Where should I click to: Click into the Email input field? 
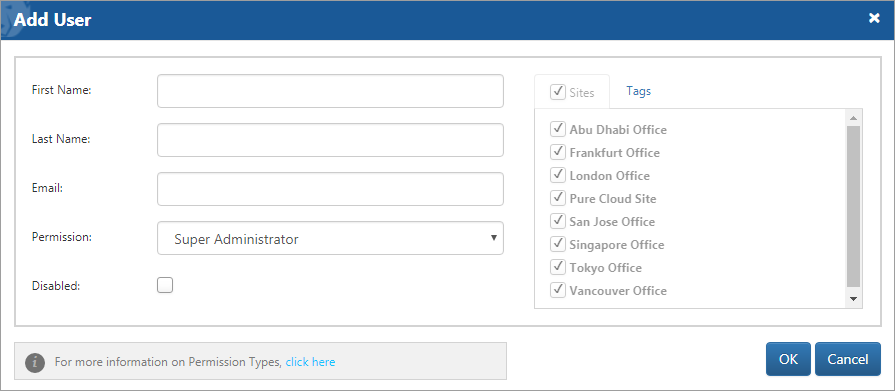tap(330, 189)
